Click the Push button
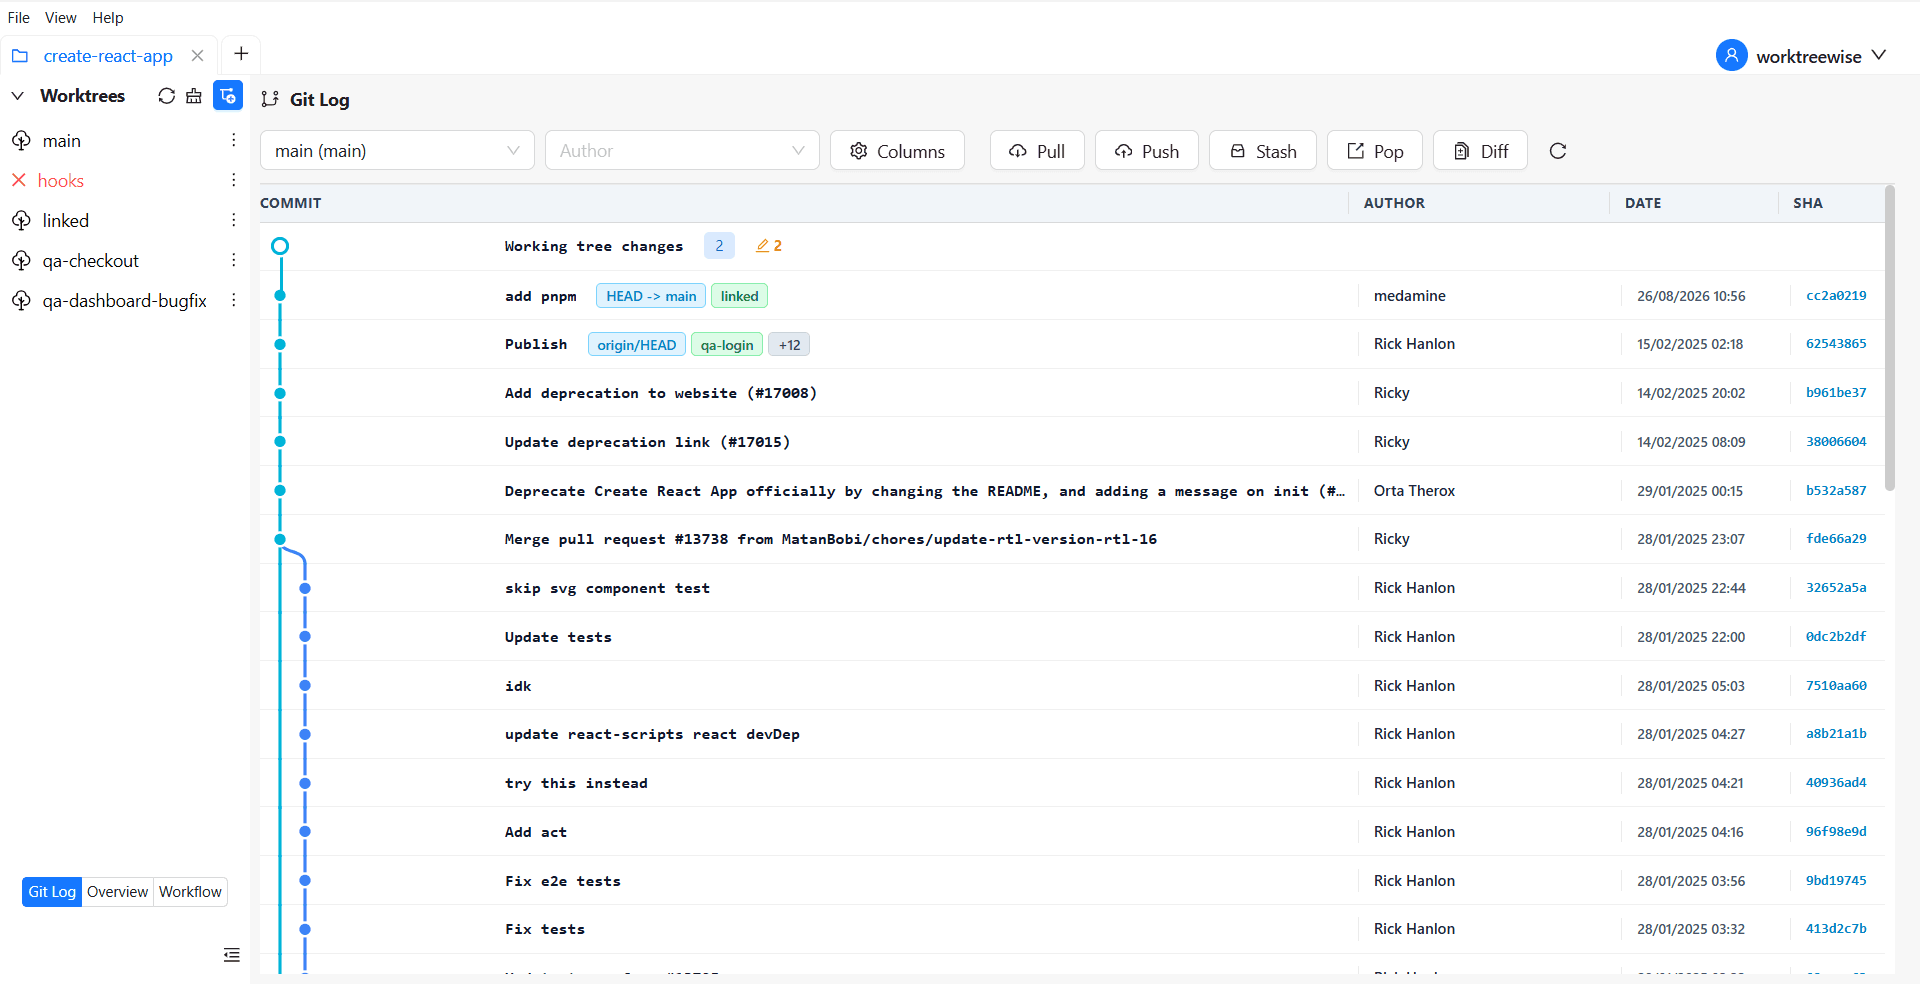The width and height of the screenshot is (1920, 992). pyautogui.click(x=1147, y=151)
